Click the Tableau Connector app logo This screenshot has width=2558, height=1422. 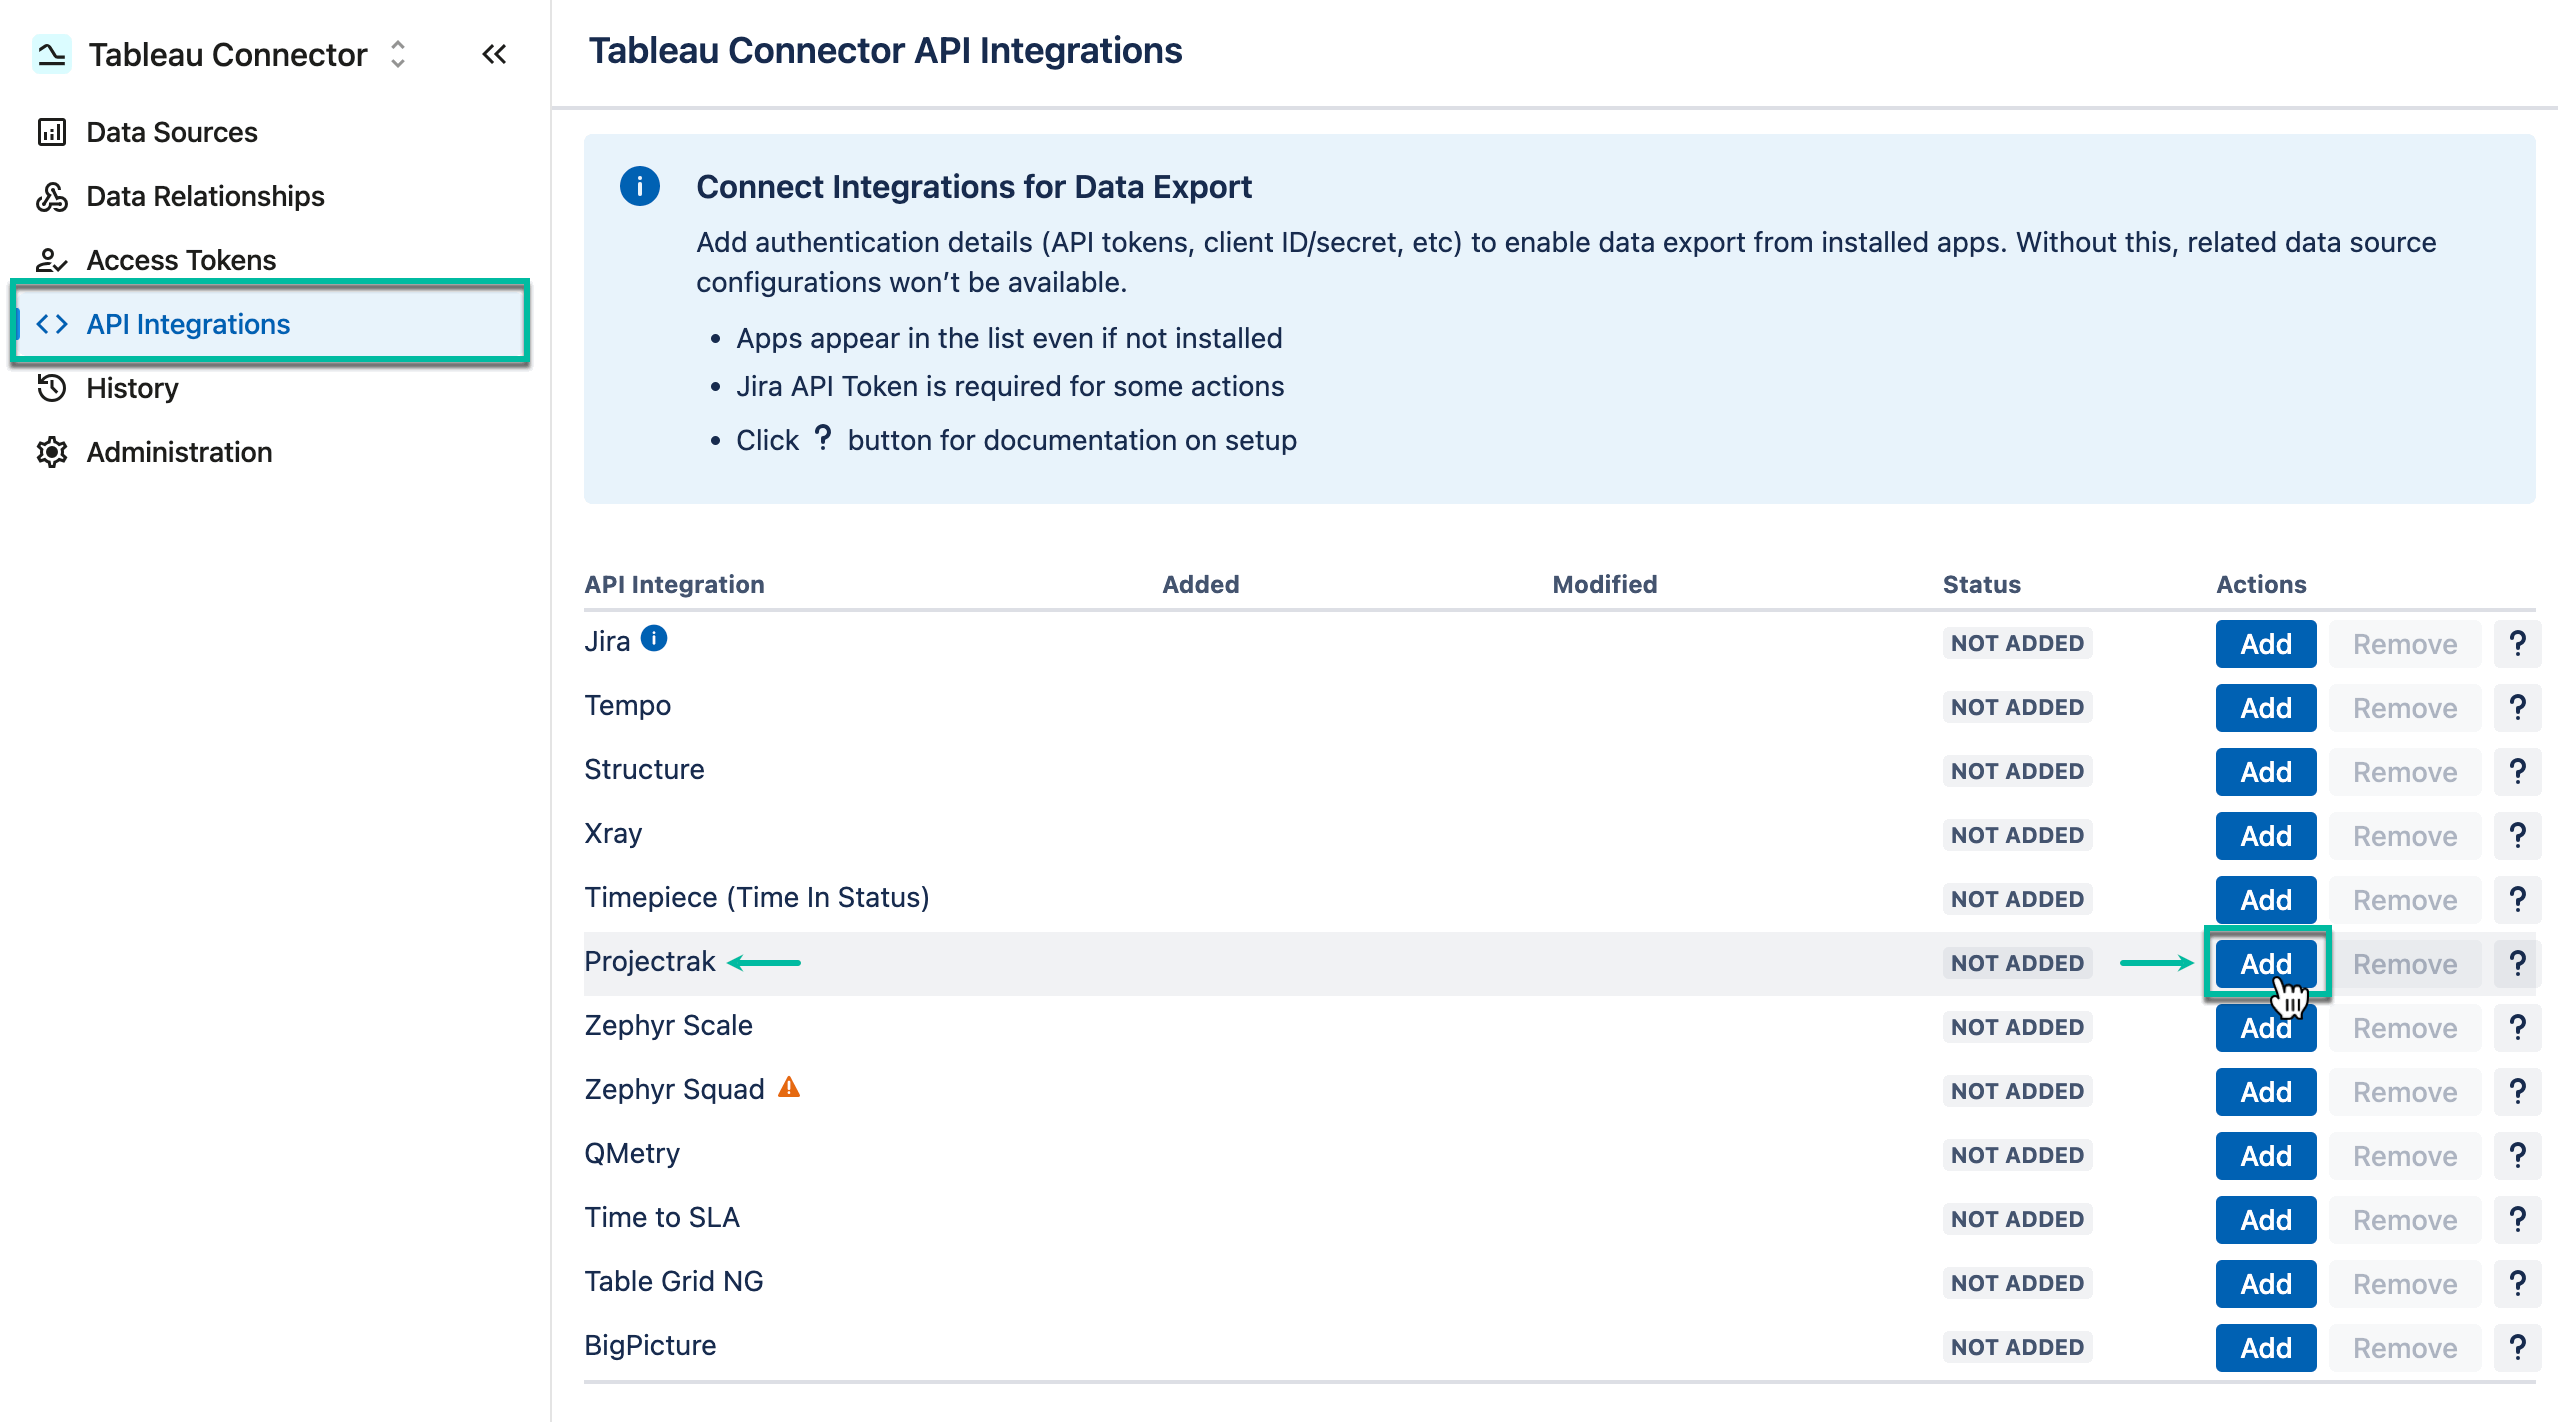(x=53, y=54)
